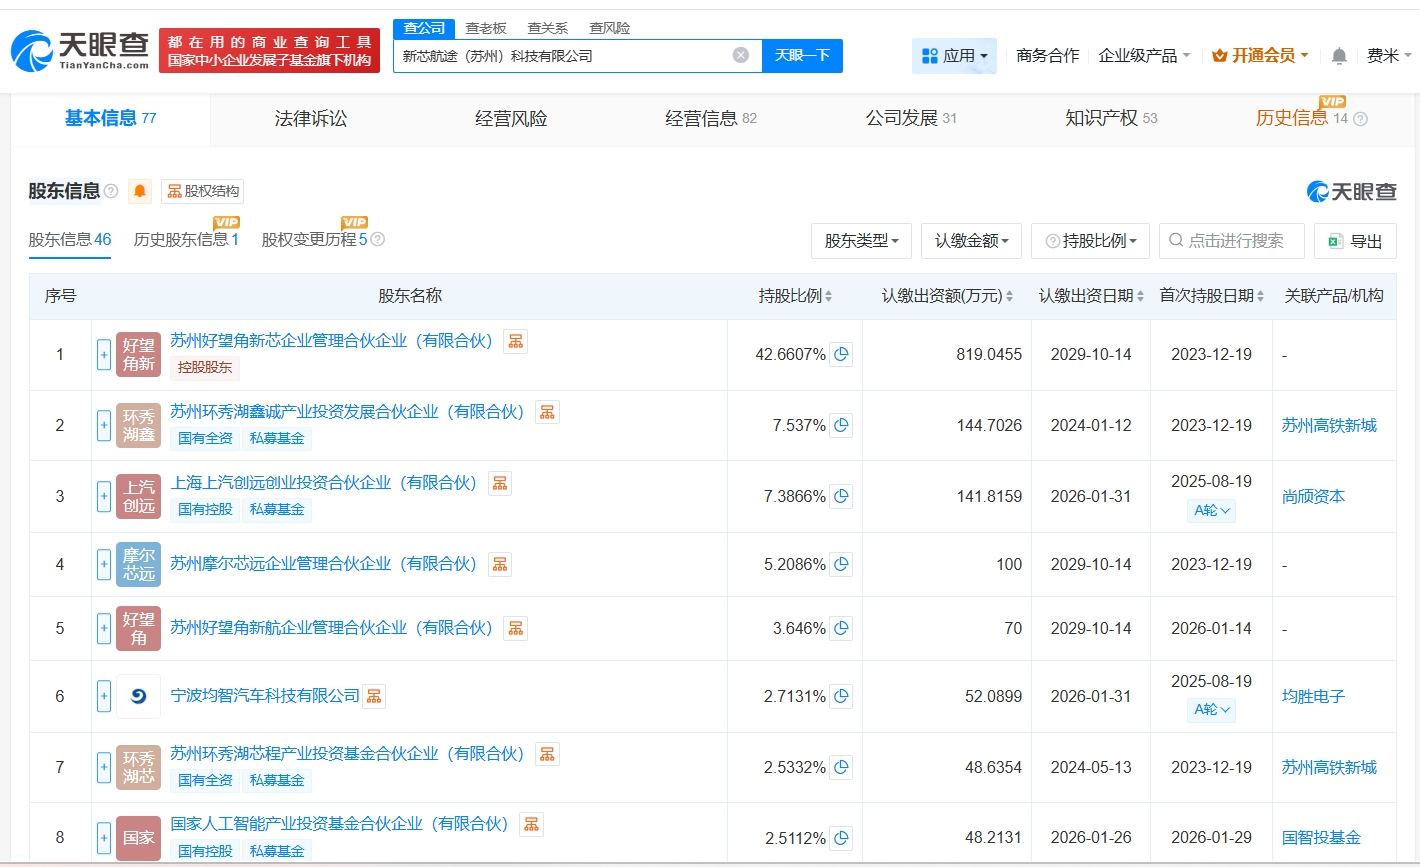Click the 天眼一下 search button
This screenshot has height=867, width=1420.
[x=802, y=56]
